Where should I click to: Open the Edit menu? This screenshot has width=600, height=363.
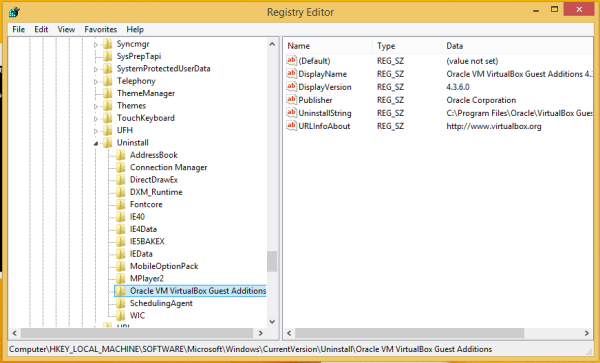[41, 29]
